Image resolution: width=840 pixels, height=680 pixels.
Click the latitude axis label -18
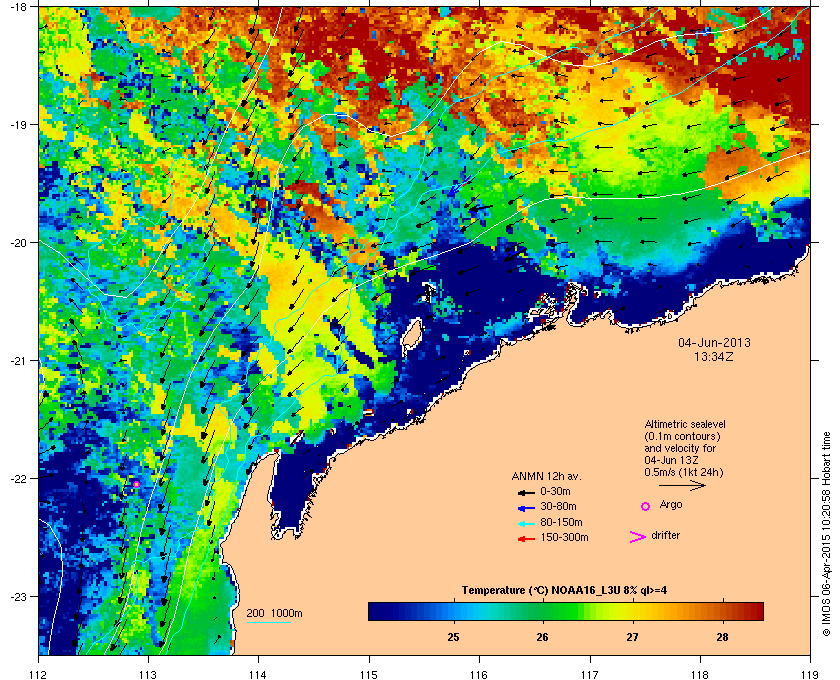coord(19,7)
